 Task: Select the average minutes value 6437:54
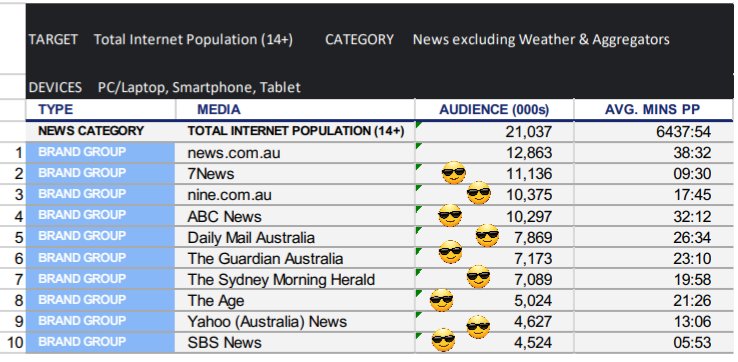pos(683,132)
